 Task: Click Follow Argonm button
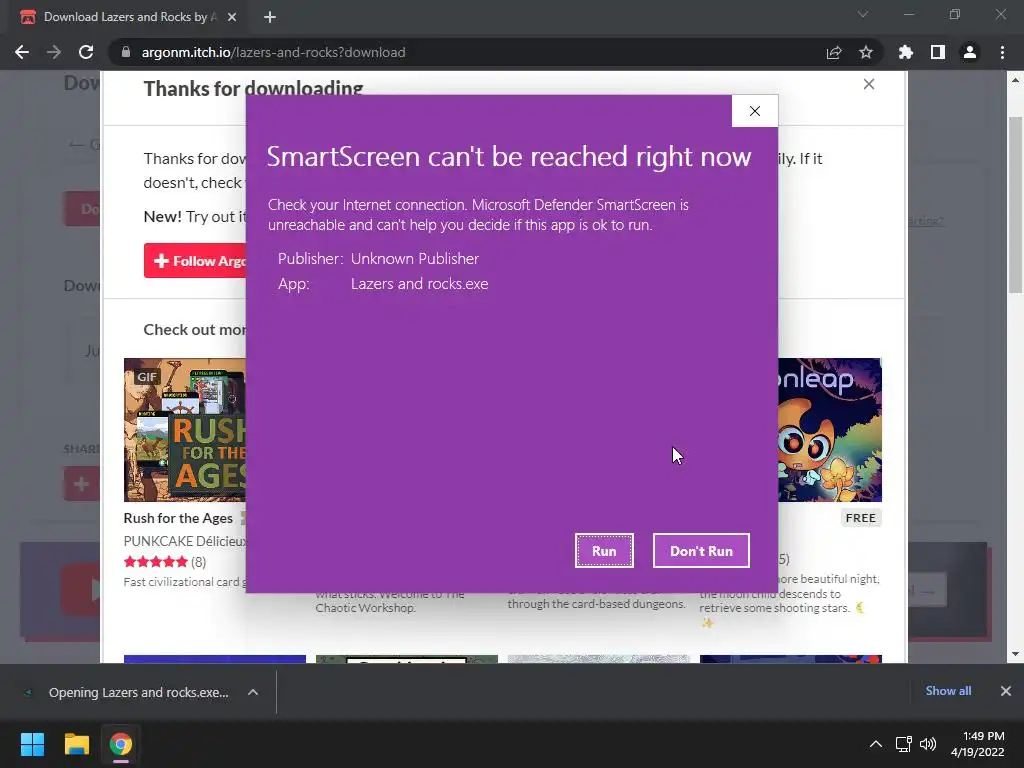coord(195,261)
